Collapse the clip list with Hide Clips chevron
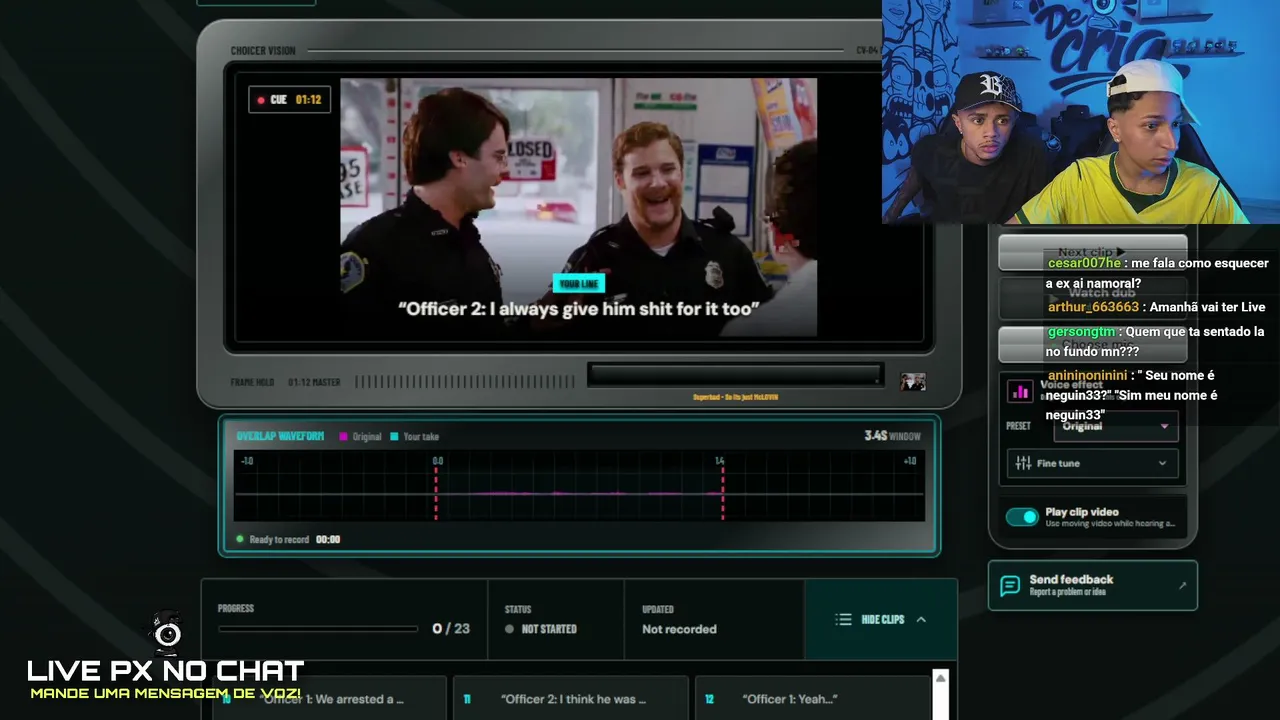The image size is (1280, 720). [x=921, y=619]
